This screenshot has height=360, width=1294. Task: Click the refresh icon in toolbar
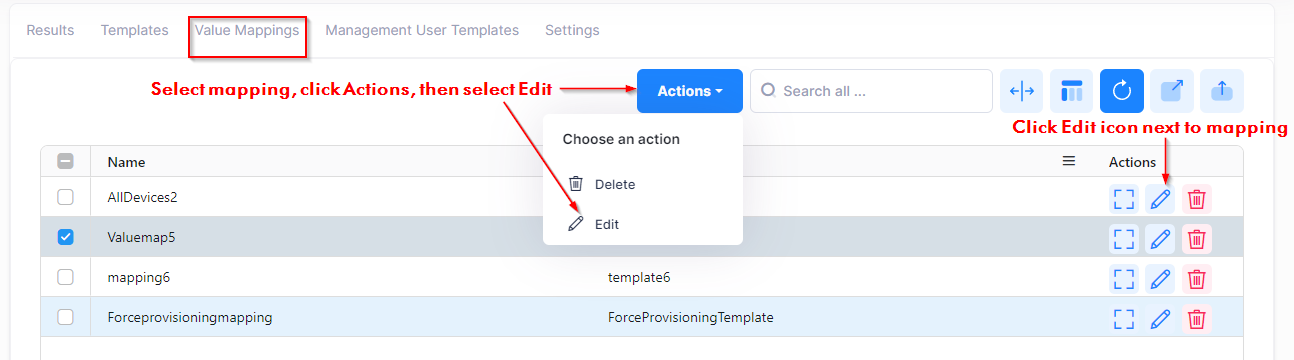pos(1121,91)
